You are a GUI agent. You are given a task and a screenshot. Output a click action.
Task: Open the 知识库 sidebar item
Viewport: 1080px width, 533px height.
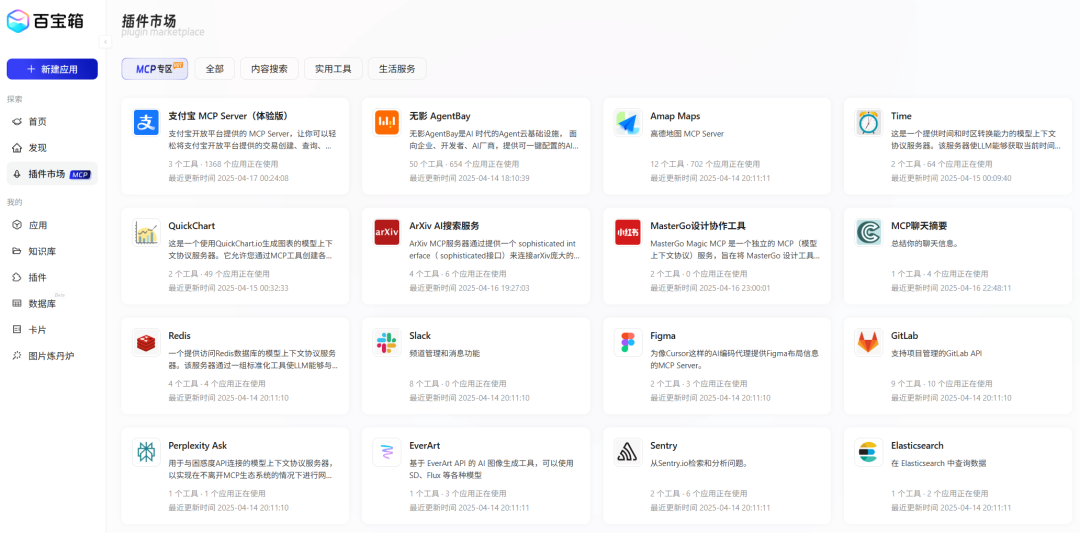pyautogui.click(x=52, y=251)
